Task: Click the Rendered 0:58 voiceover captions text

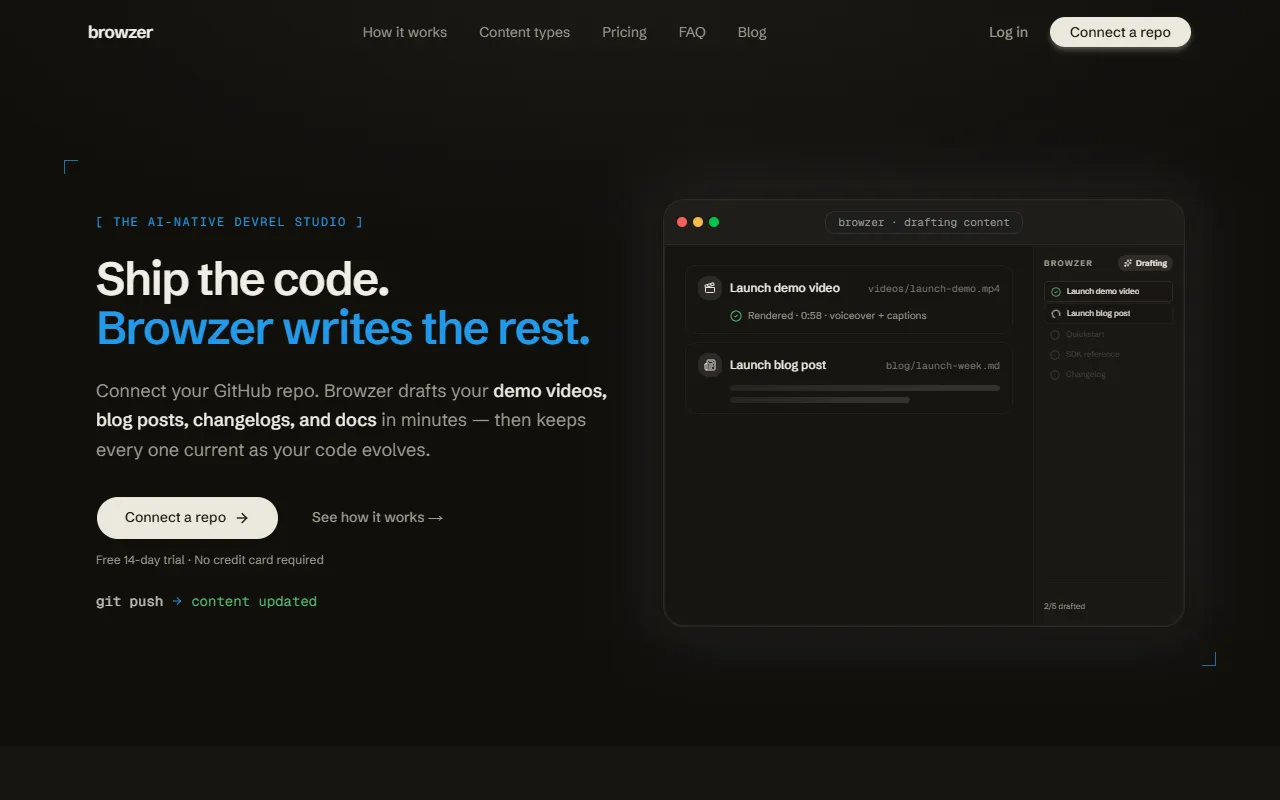Action: [837, 316]
